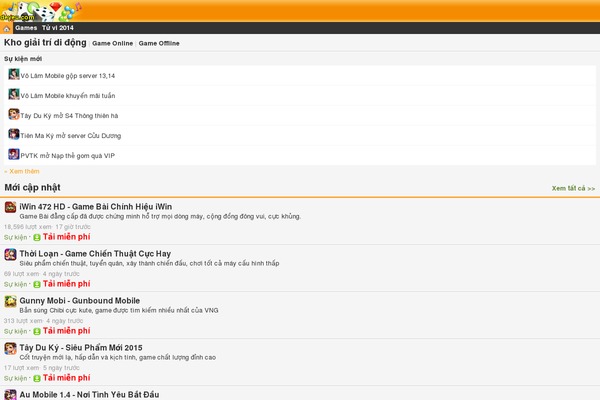Switch to Game Offline tab
This screenshot has height=400, width=600.
pos(159,44)
